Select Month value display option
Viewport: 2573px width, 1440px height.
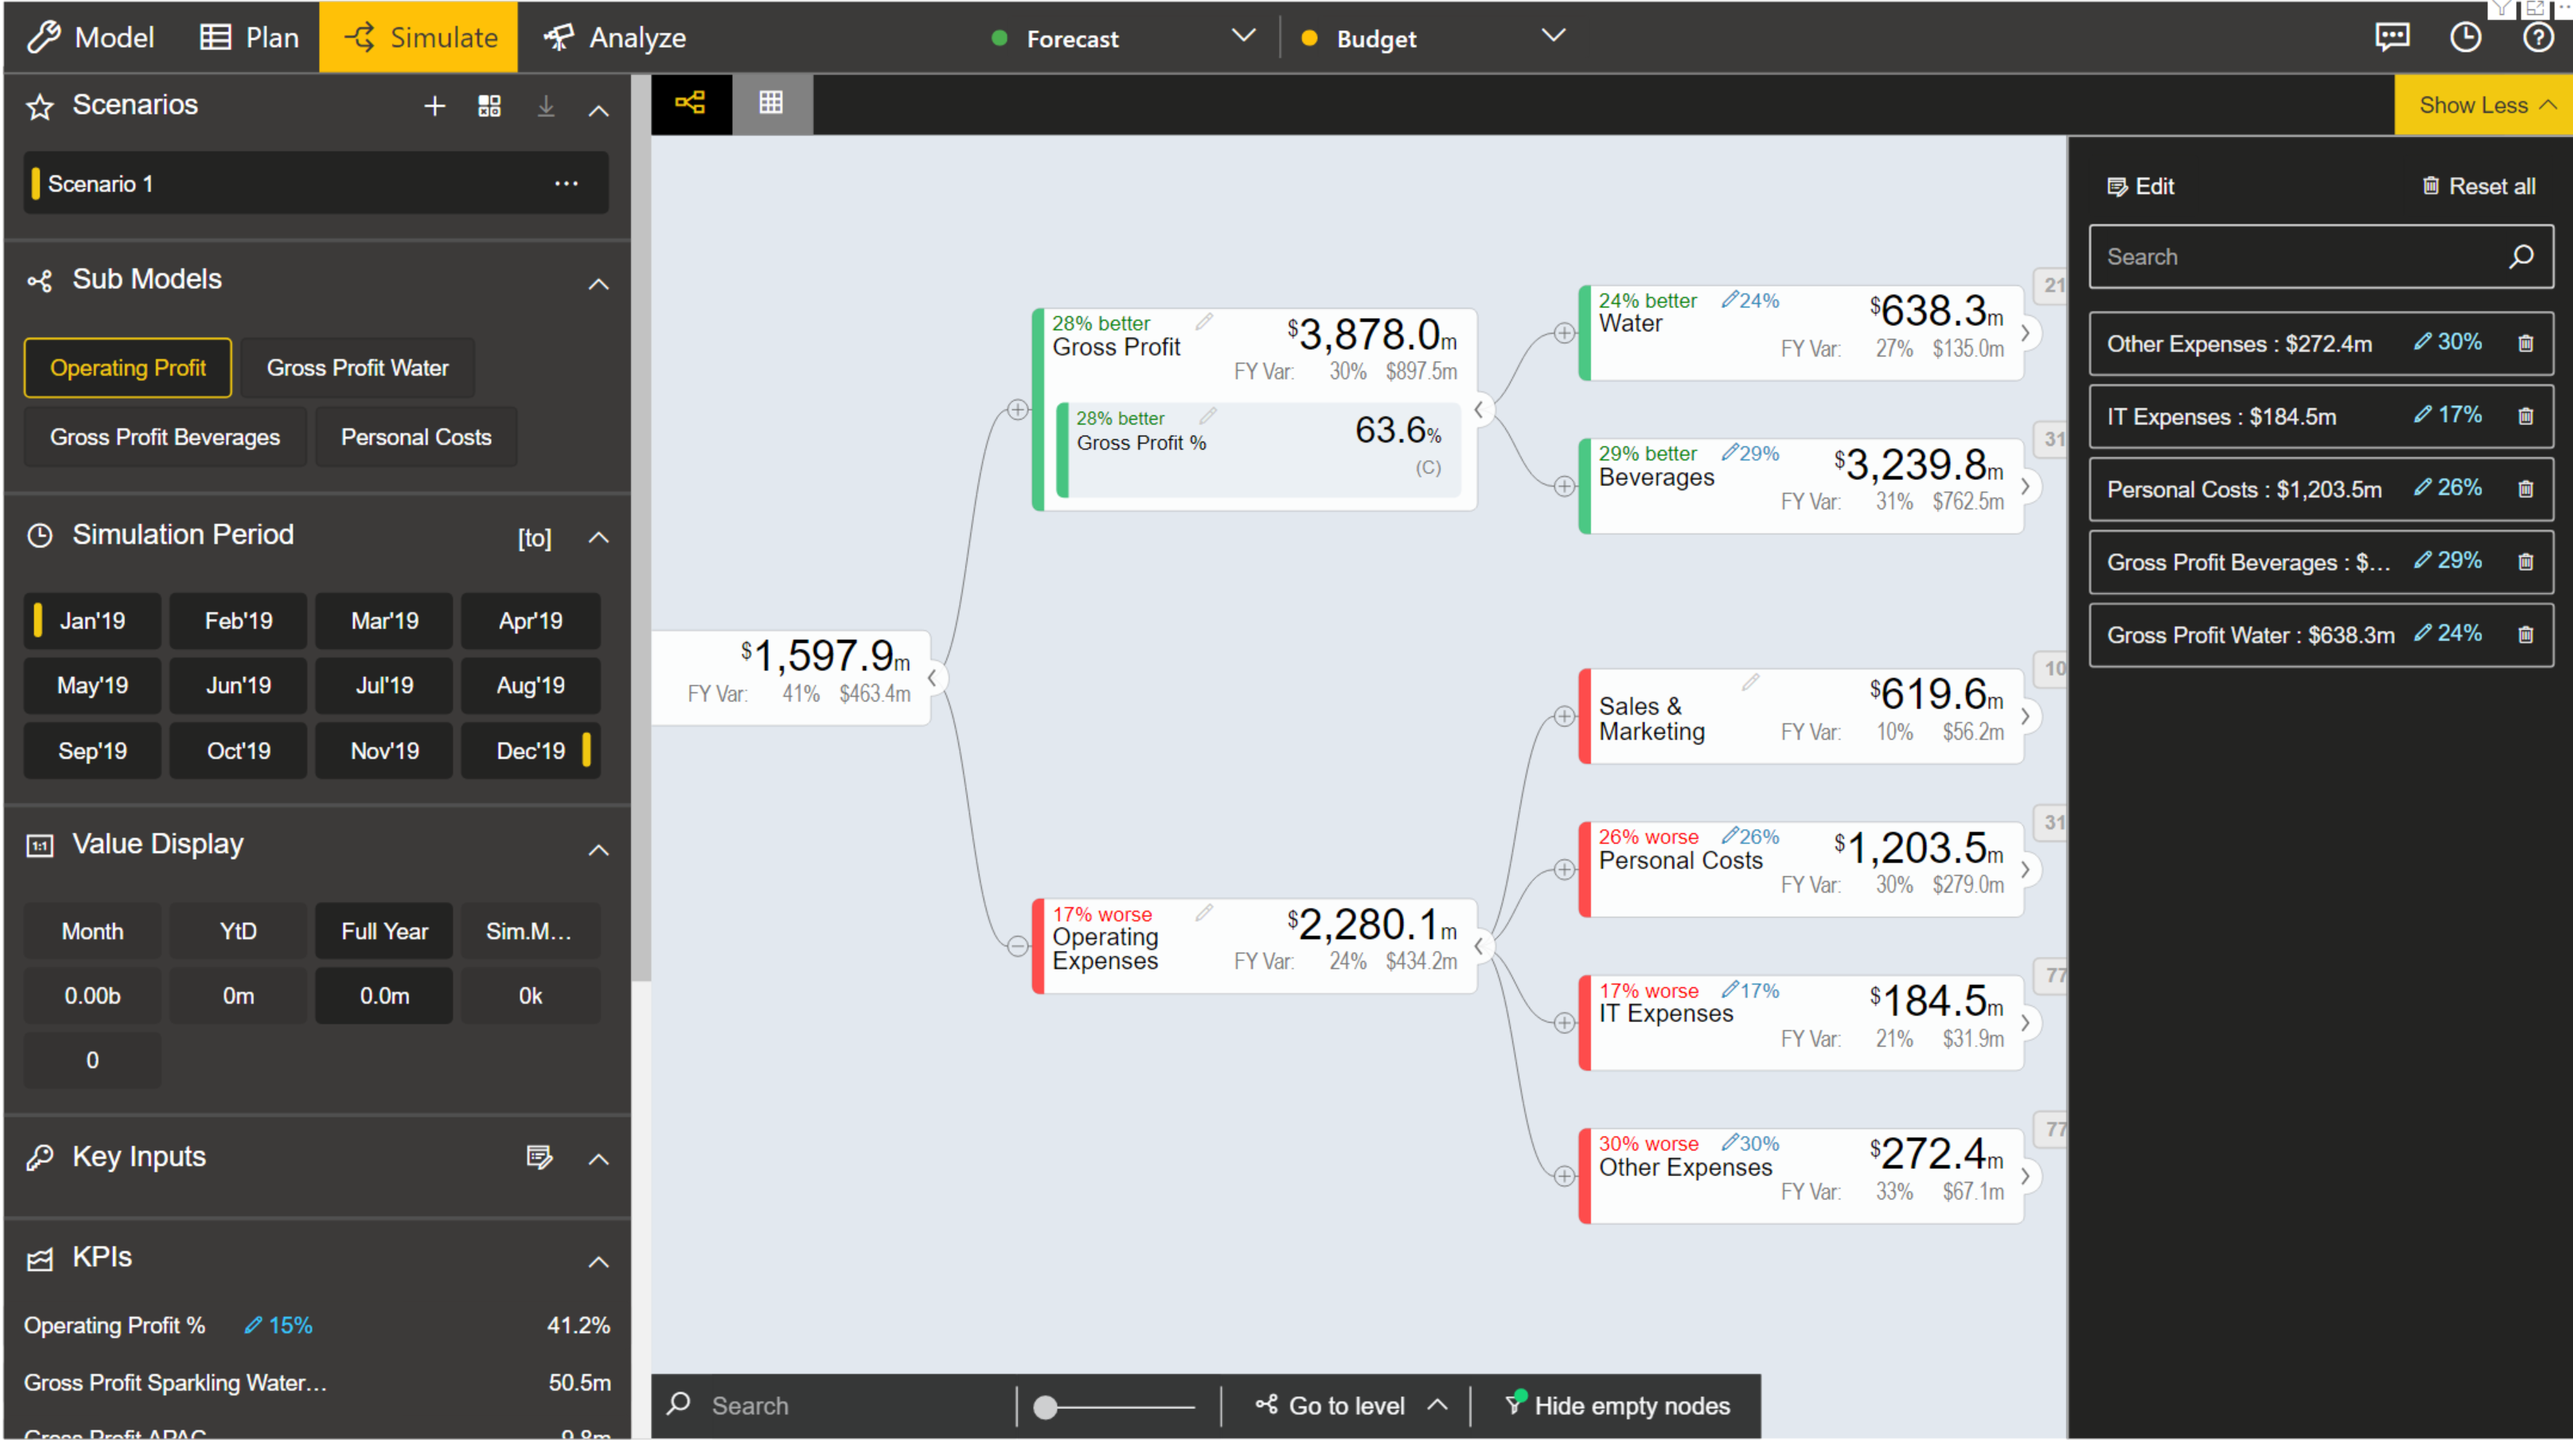[x=92, y=931]
